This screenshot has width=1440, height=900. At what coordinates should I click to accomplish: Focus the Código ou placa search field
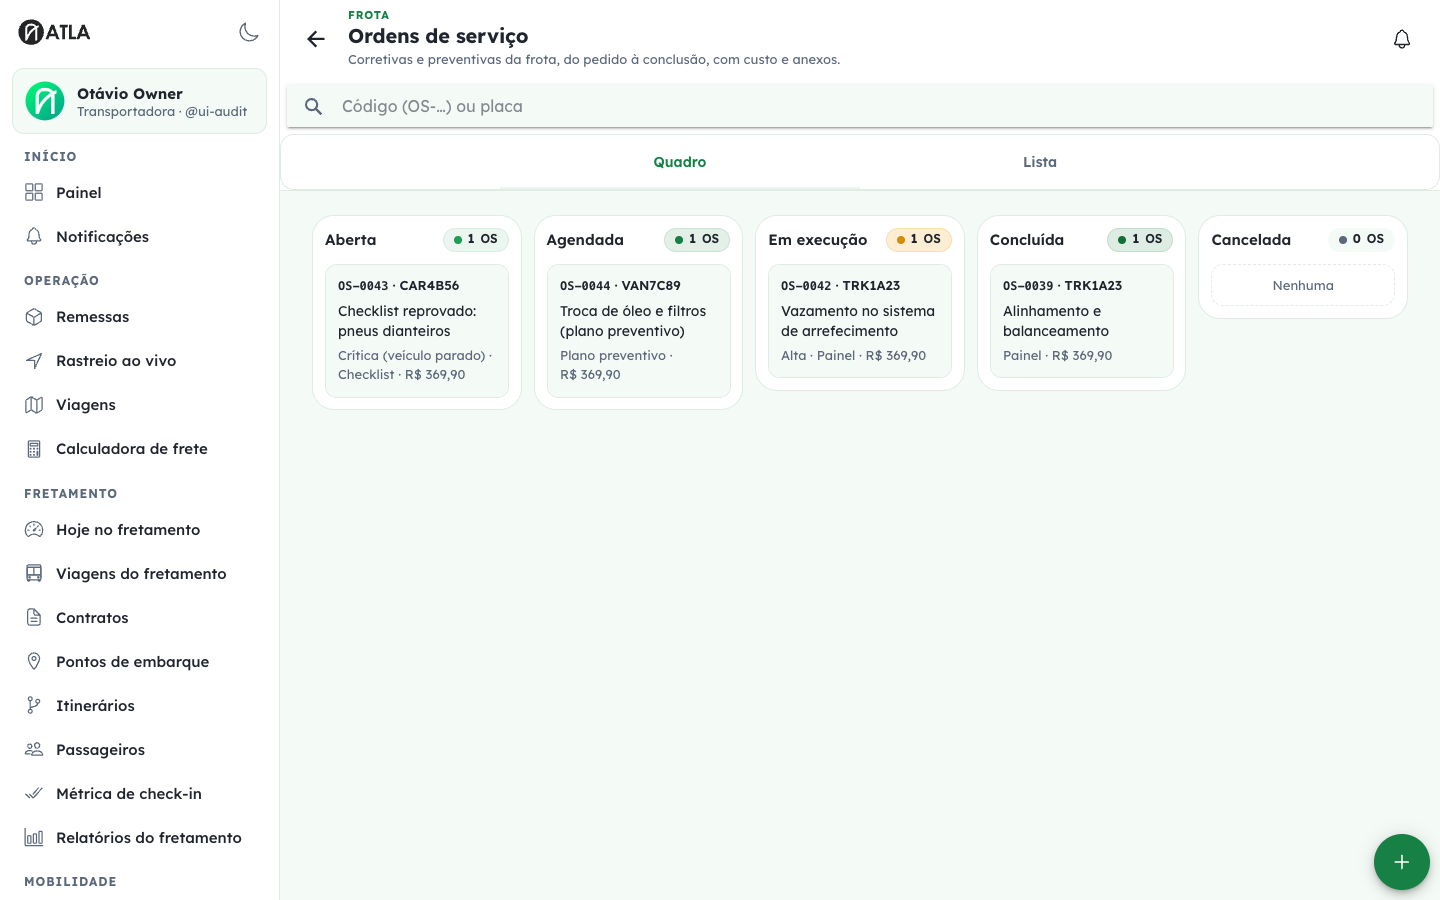pyautogui.click(x=860, y=106)
